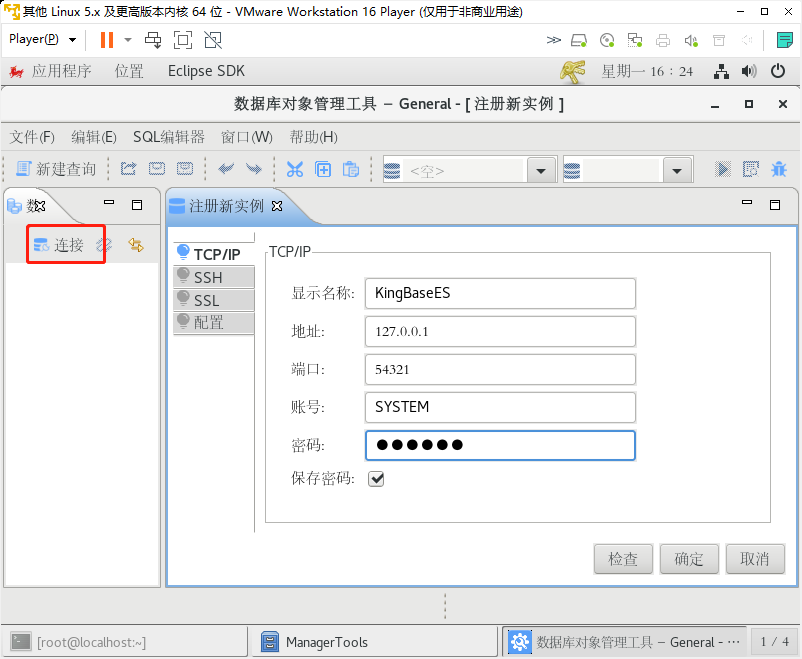Image resolution: width=802 pixels, height=659 pixels.
Task: Open dropdown arrow next to pause button
Action: click(x=128, y=39)
